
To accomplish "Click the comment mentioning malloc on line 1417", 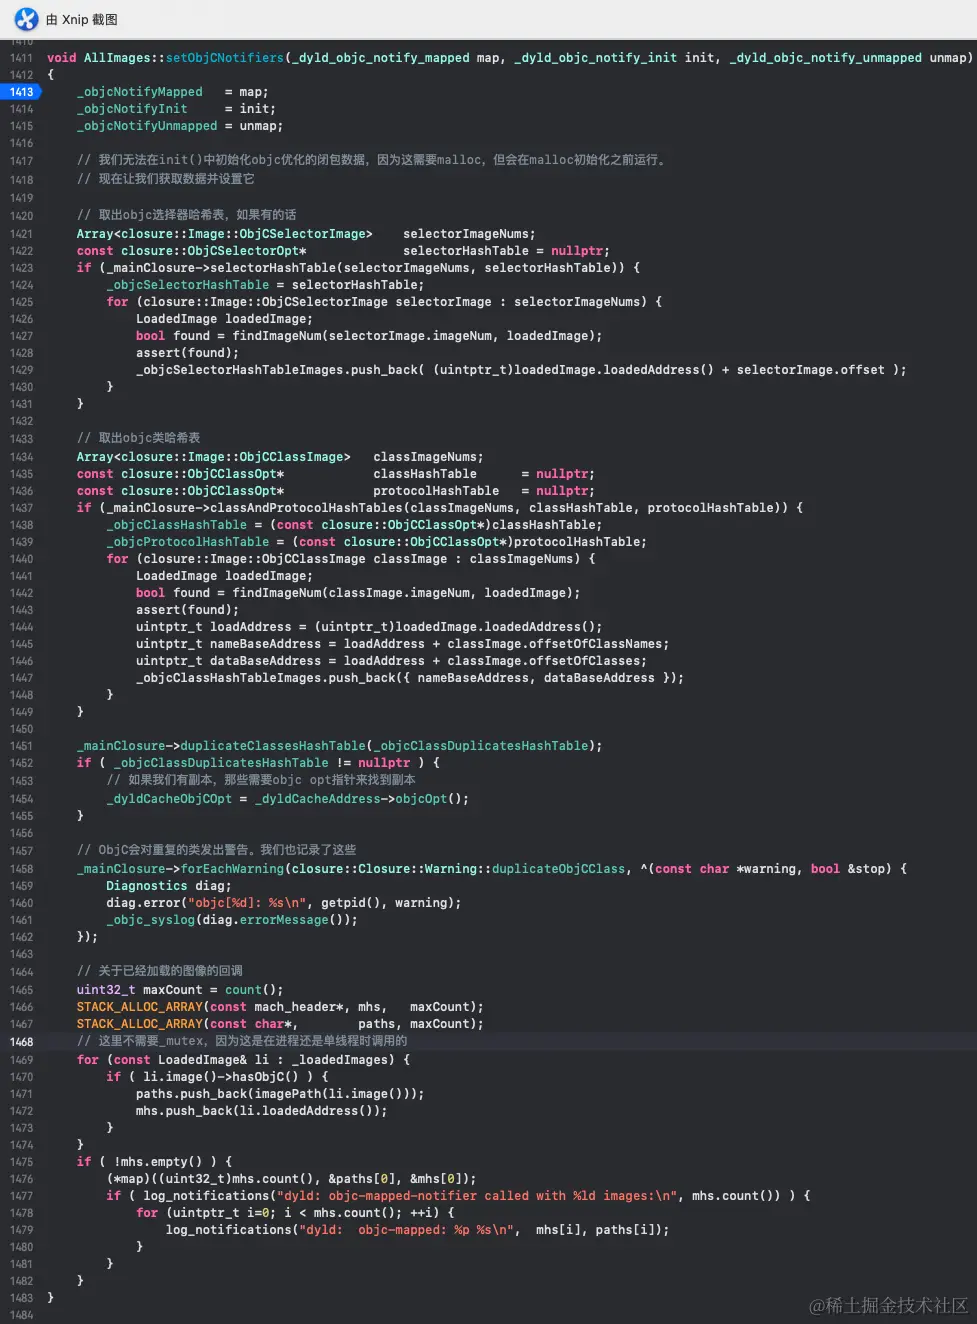I will pyautogui.click(x=372, y=160).
